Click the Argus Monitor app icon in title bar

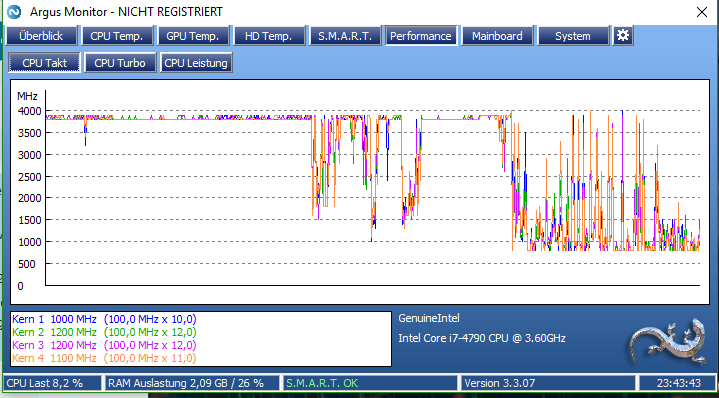(x=14, y=11)
